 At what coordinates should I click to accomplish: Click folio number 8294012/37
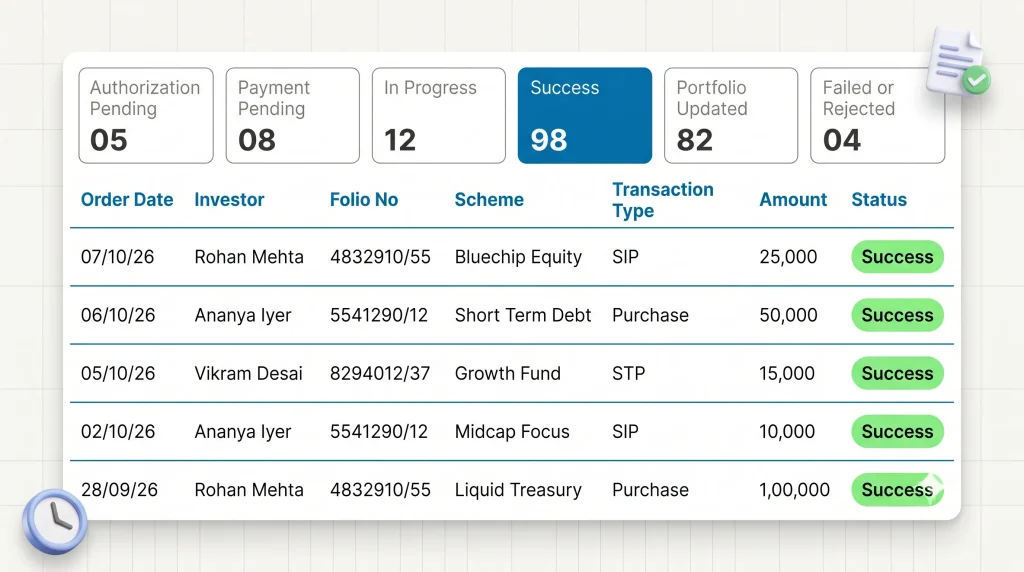coord(380,373)
